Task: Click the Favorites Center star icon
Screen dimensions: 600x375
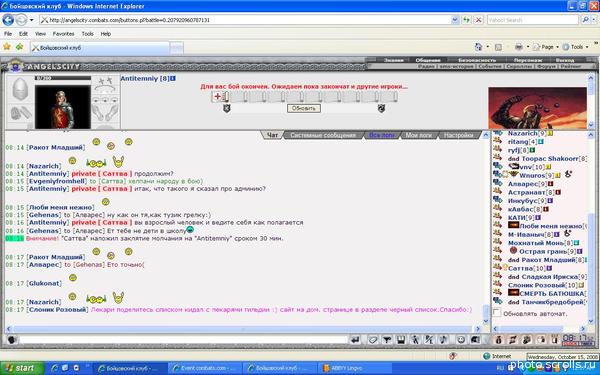Action: (x=7, y=47)
